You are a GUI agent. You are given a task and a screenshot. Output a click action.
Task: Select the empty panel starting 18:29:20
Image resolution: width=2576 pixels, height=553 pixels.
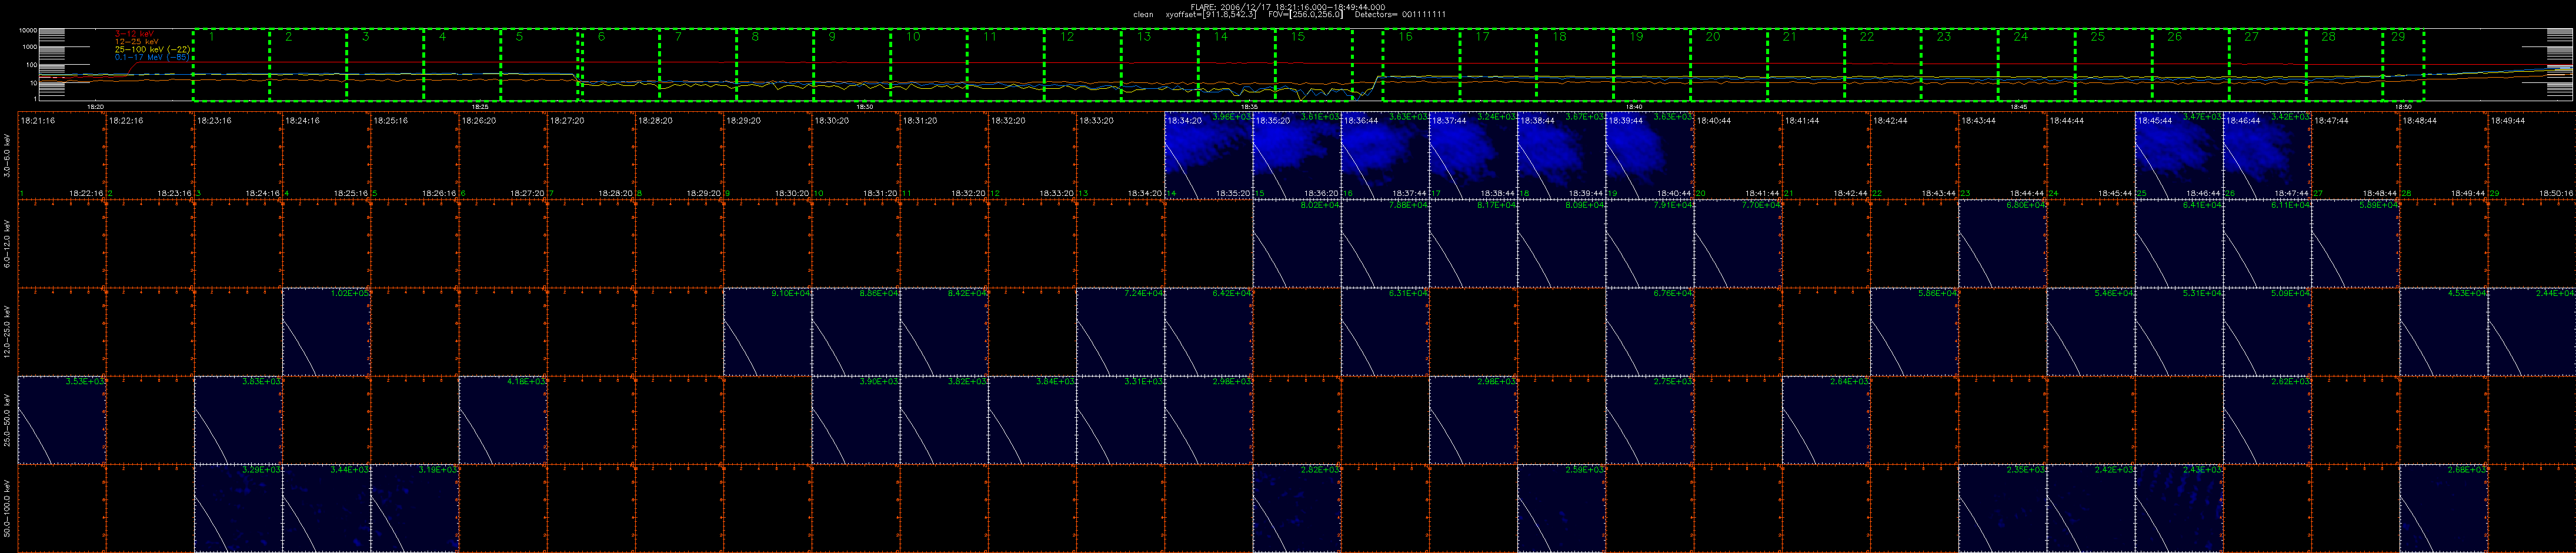click(x=768, y=155)
